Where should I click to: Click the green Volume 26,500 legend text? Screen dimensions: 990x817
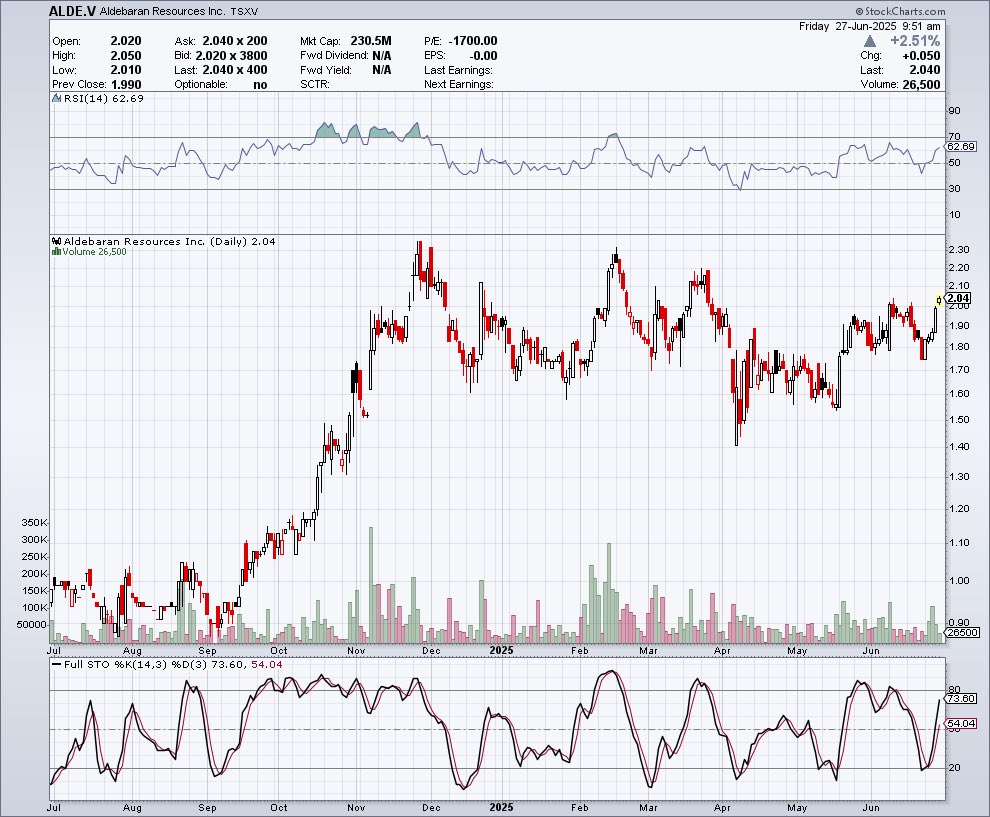[94, 251]
